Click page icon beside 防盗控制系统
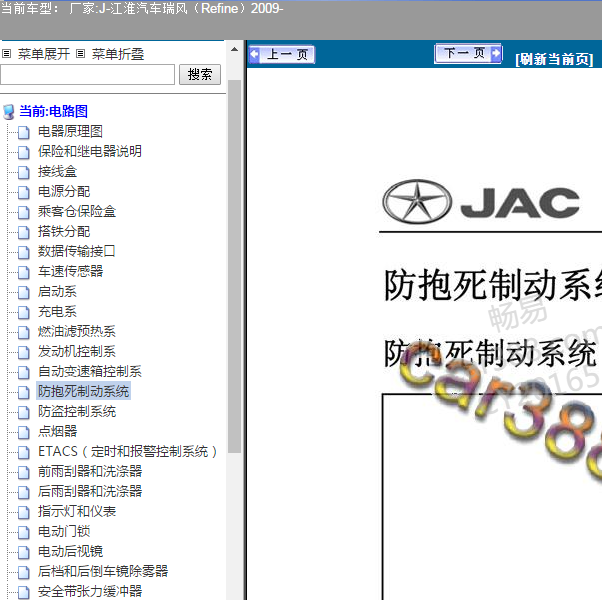Viewport: 602px width, 600px height. [x=24, y=412]
